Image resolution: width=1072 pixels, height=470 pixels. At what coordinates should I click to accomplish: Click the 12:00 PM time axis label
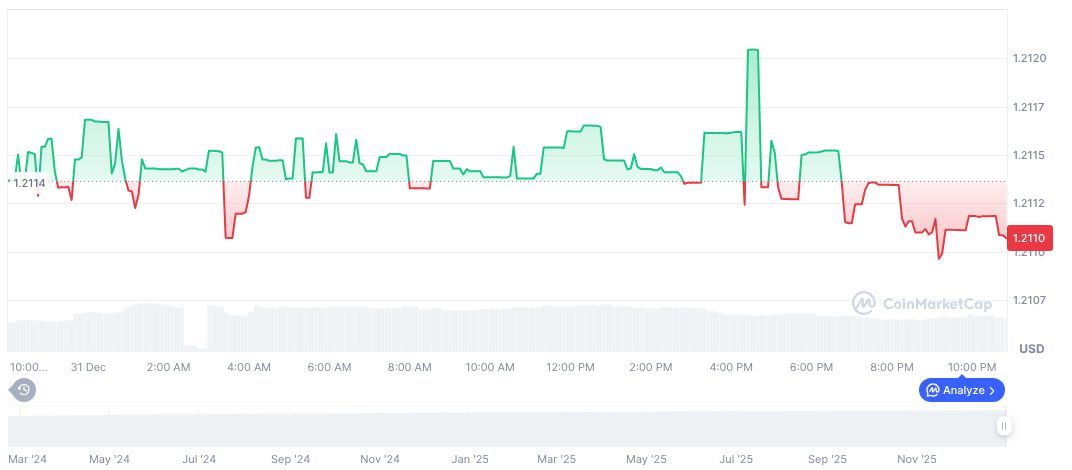click(x=570, y=367)
